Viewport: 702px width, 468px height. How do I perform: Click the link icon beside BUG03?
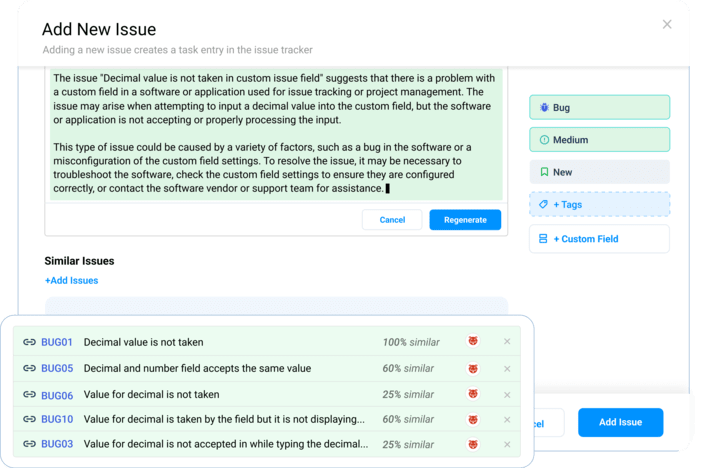point(30,444)
